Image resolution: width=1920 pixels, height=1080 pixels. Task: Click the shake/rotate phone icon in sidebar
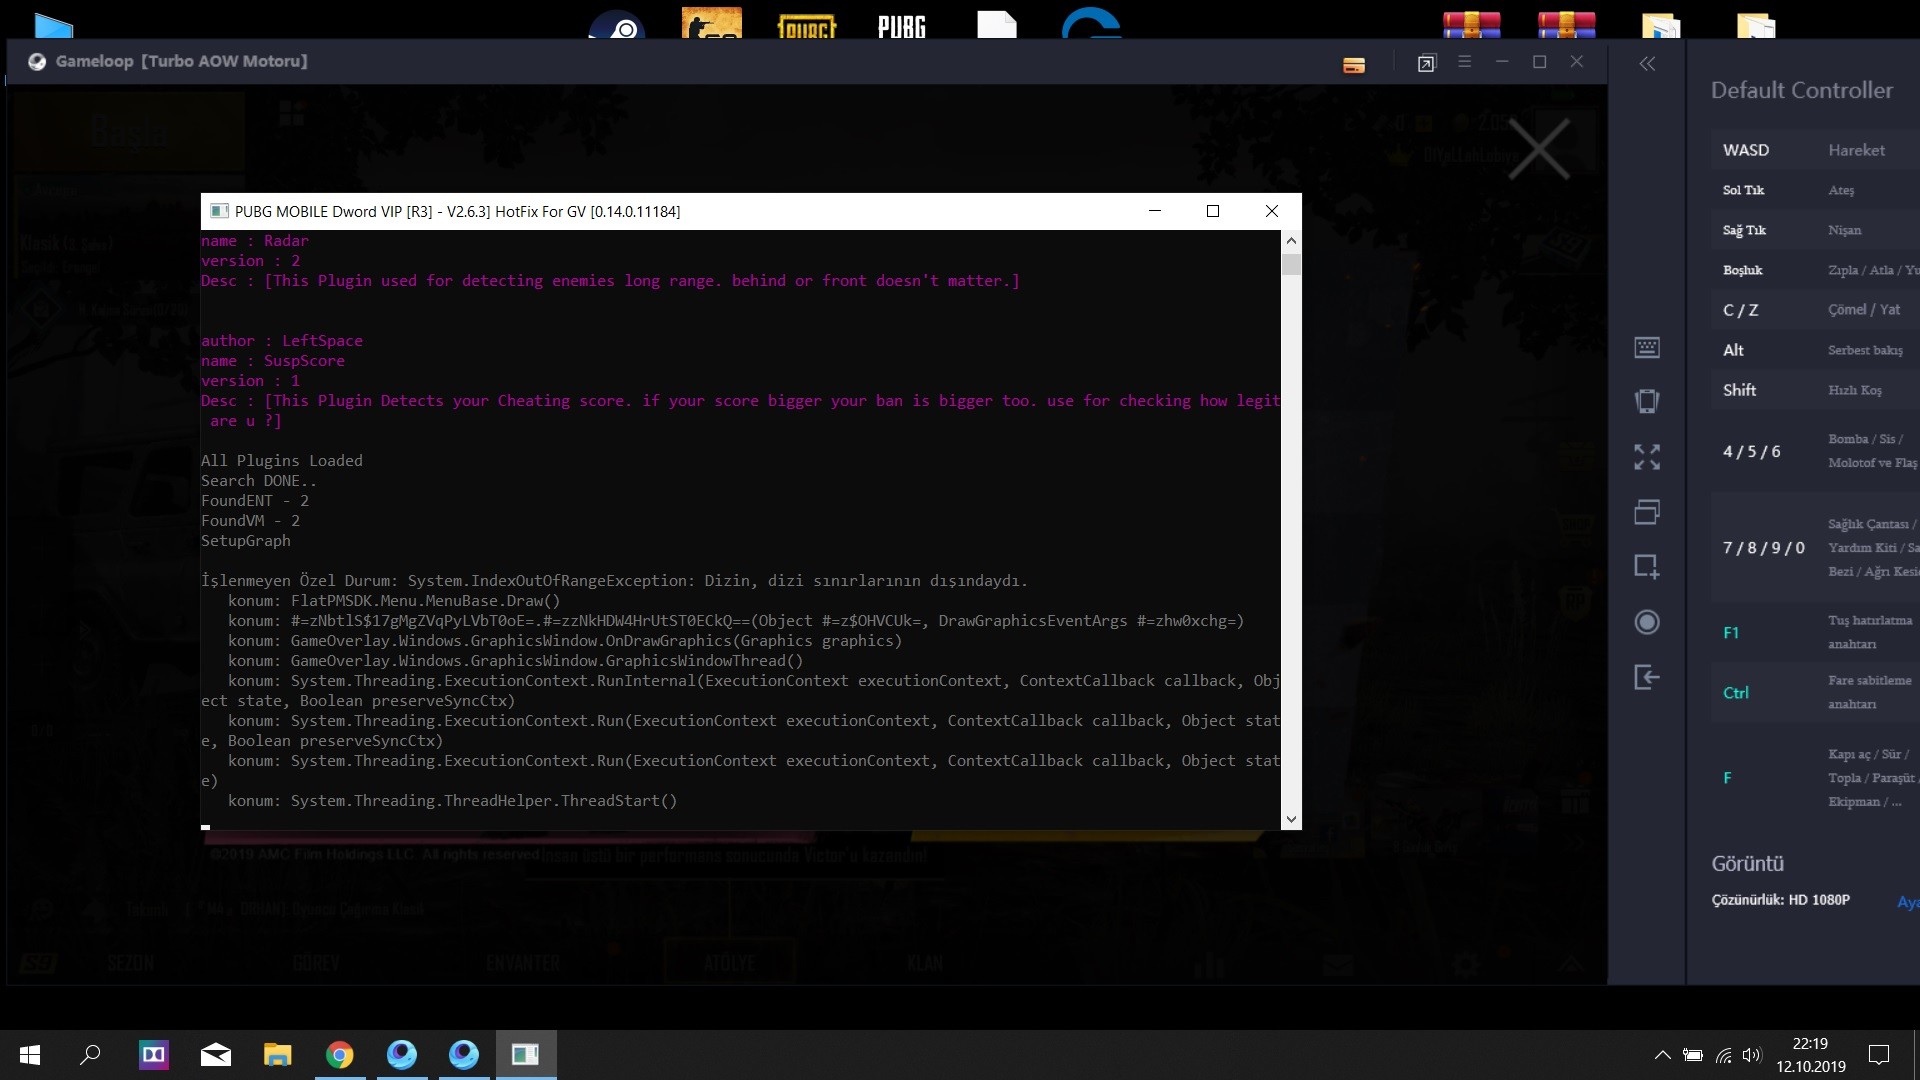[1647, 401]
